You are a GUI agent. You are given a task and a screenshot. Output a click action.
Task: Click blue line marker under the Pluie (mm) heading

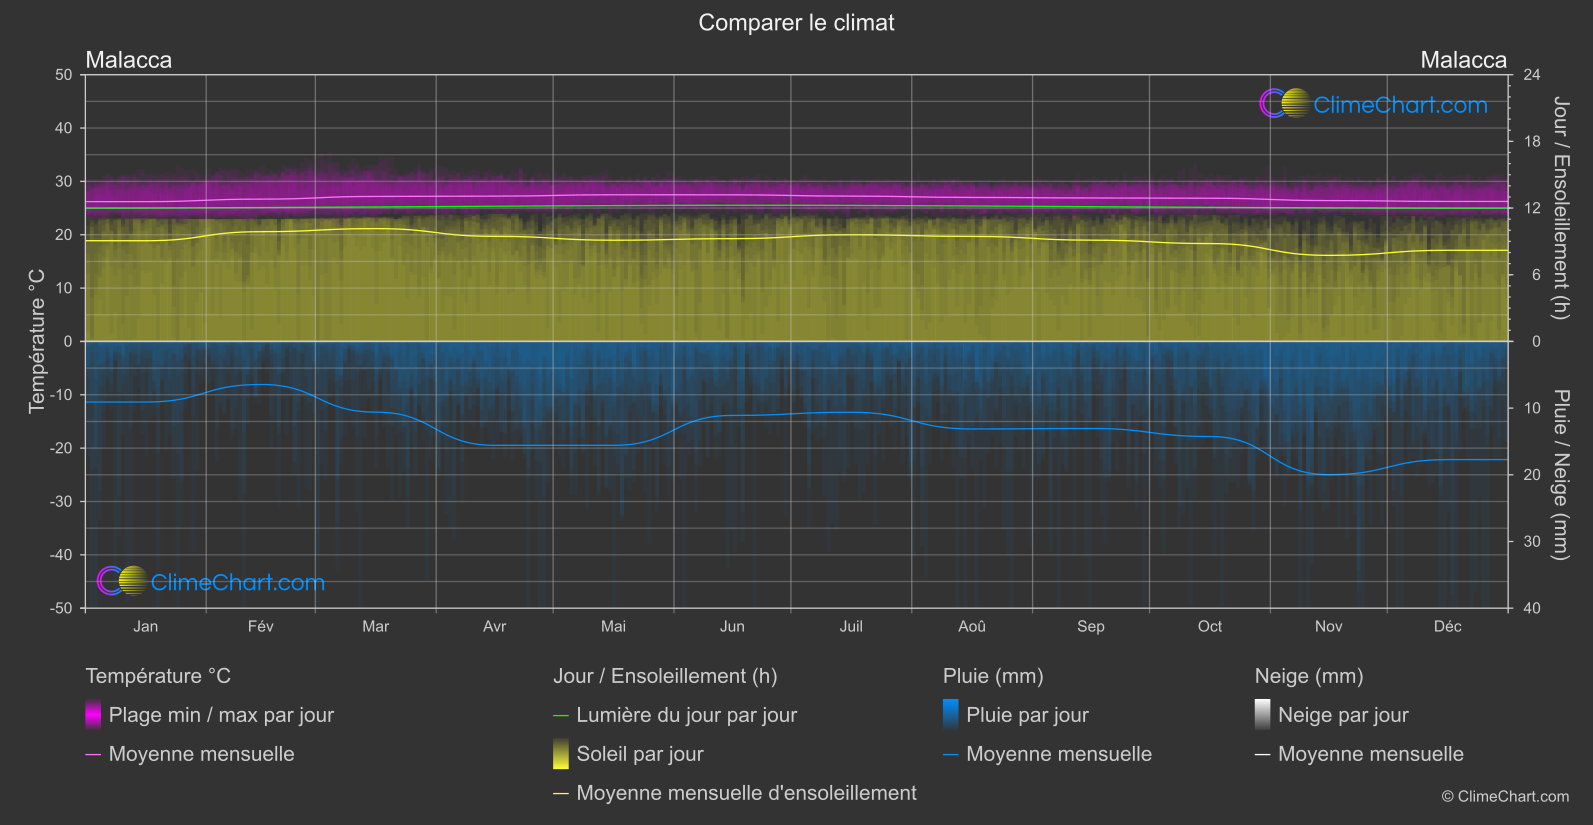click(x=951, y=755)
